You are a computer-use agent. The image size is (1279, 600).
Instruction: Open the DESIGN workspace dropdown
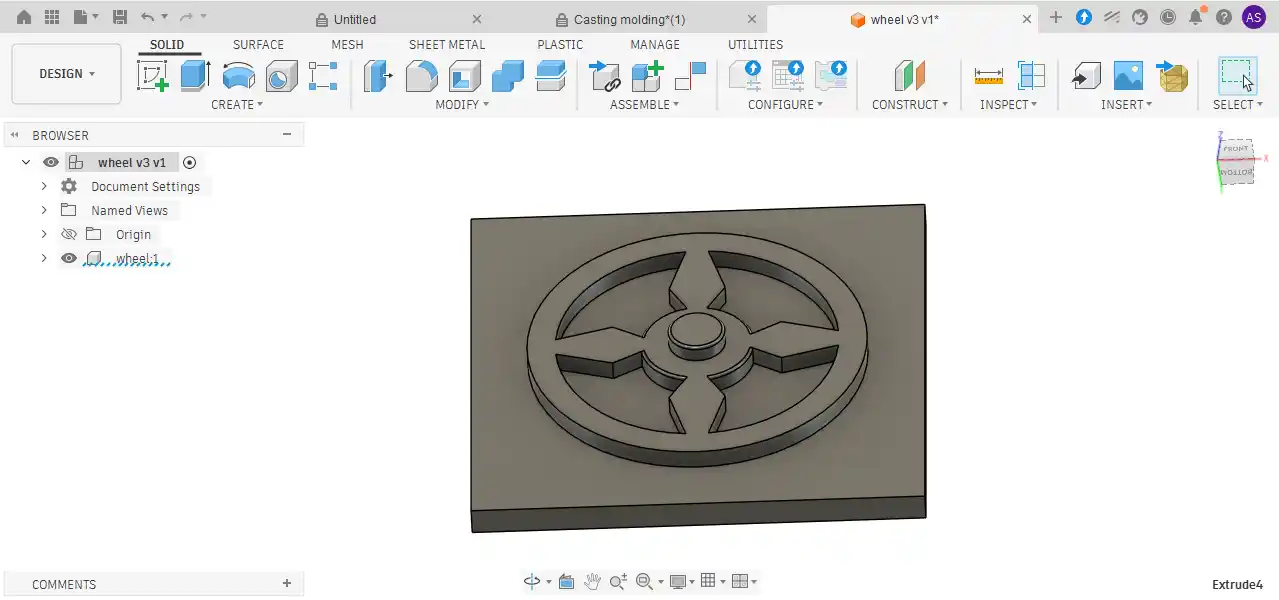tap(67, 74)
